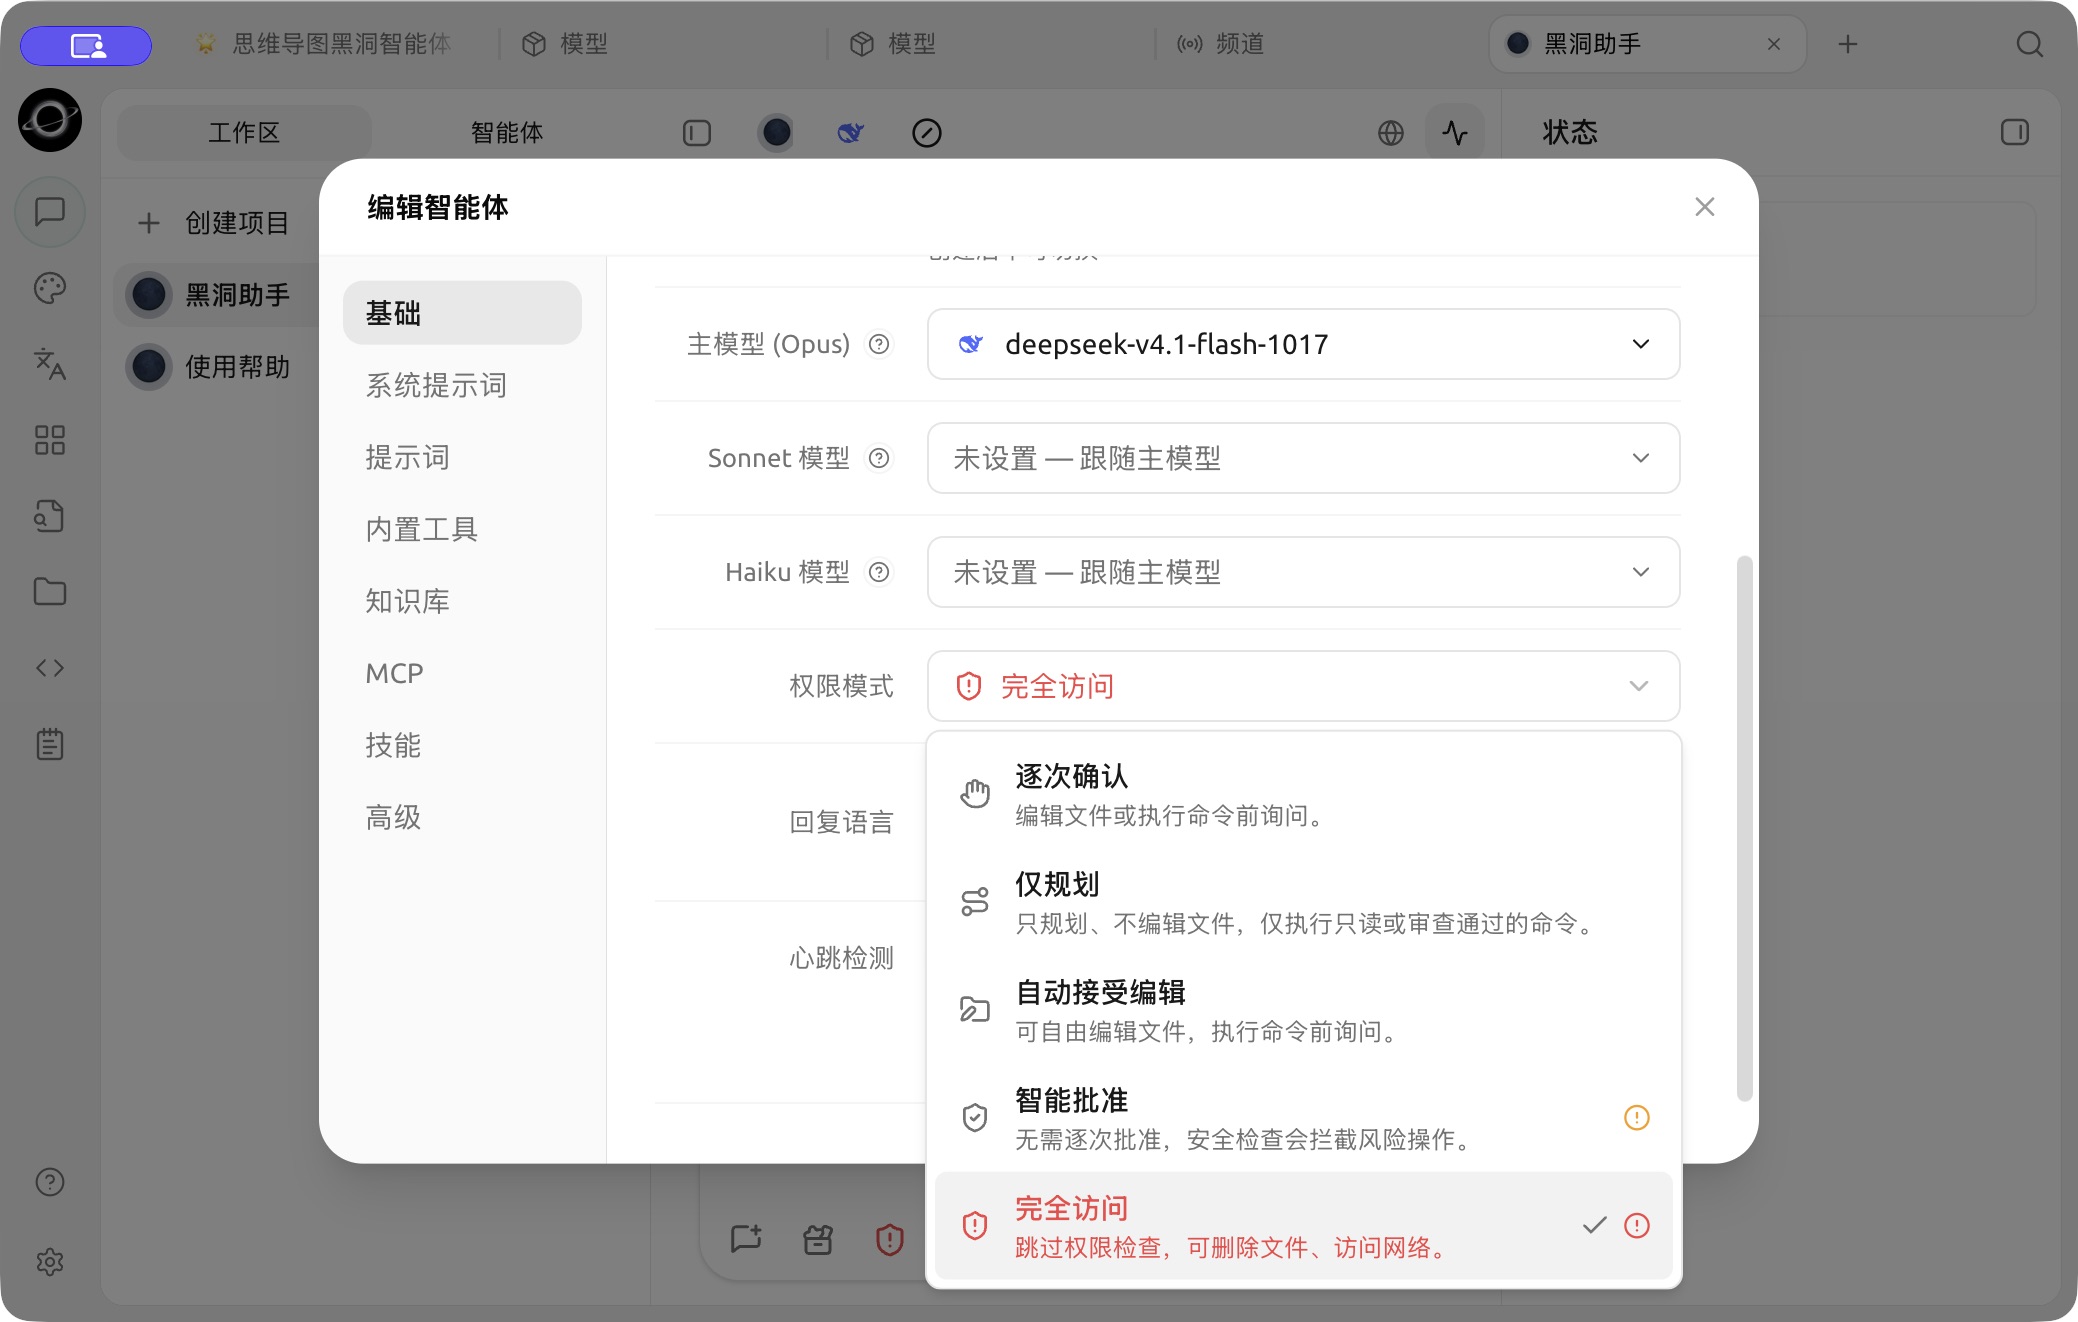Close the 黑洞助手 top tab
Image resolution: width=2078 pixels, height=1322 pixels.
1774,44
